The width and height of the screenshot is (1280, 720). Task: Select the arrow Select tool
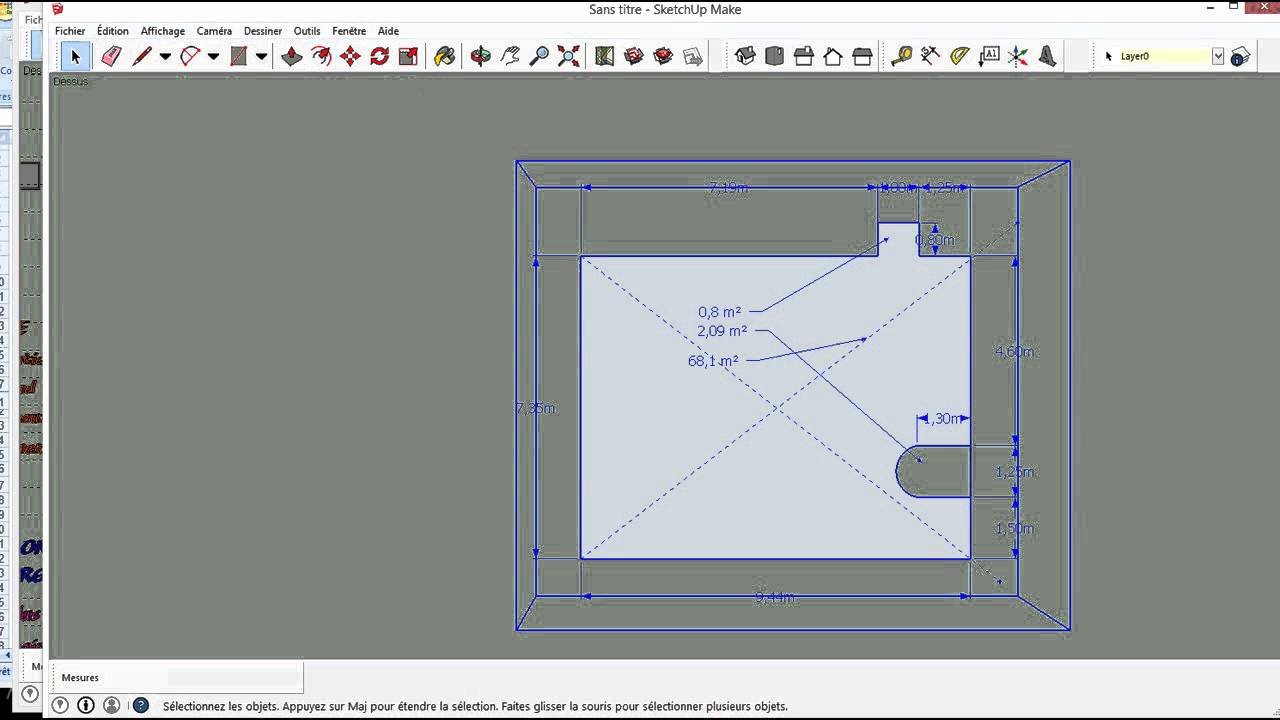tap(75, 57)
